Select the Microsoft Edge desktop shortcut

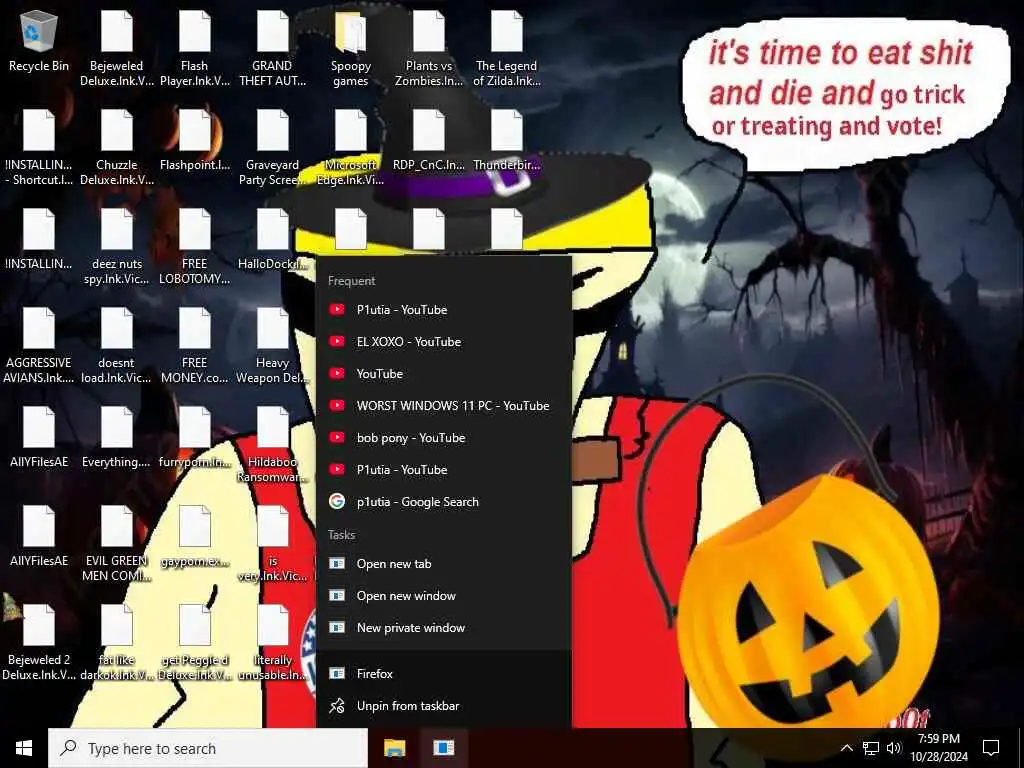point(351,148)
